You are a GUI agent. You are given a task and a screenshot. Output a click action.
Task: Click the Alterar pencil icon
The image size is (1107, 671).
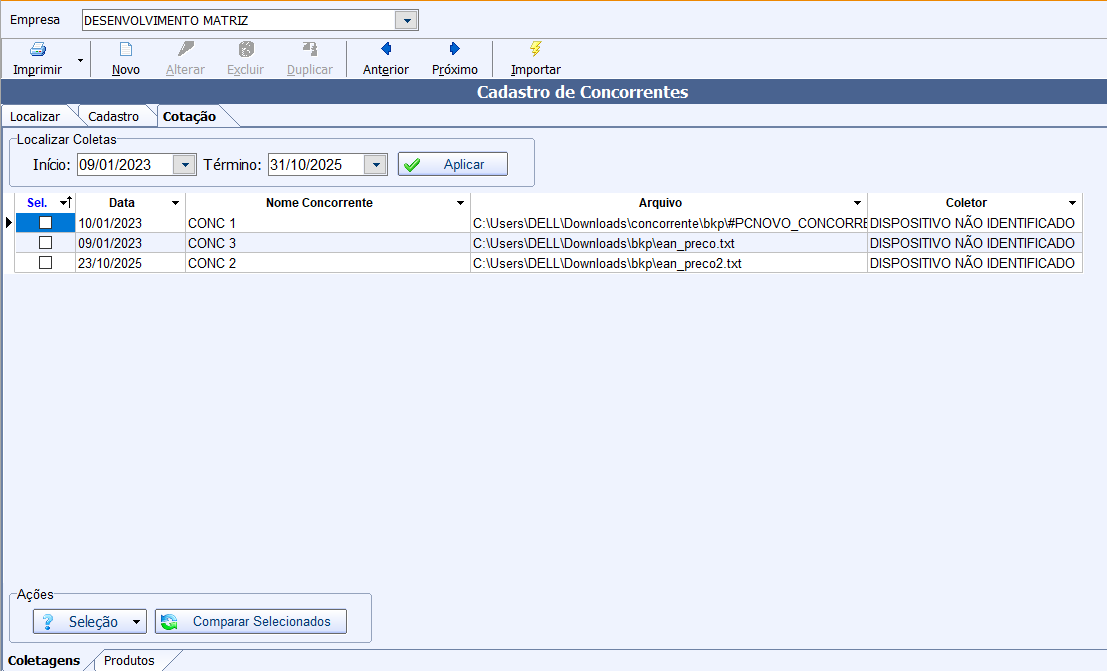point(185,49)
